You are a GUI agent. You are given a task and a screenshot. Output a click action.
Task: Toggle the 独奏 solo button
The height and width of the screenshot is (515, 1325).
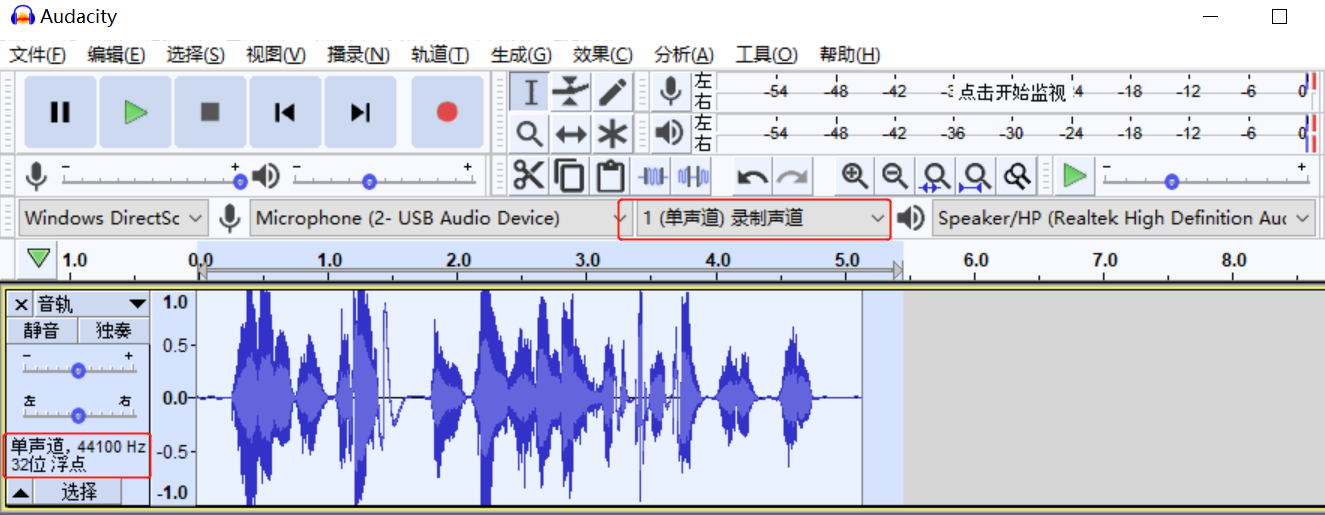tap(113, 330)
